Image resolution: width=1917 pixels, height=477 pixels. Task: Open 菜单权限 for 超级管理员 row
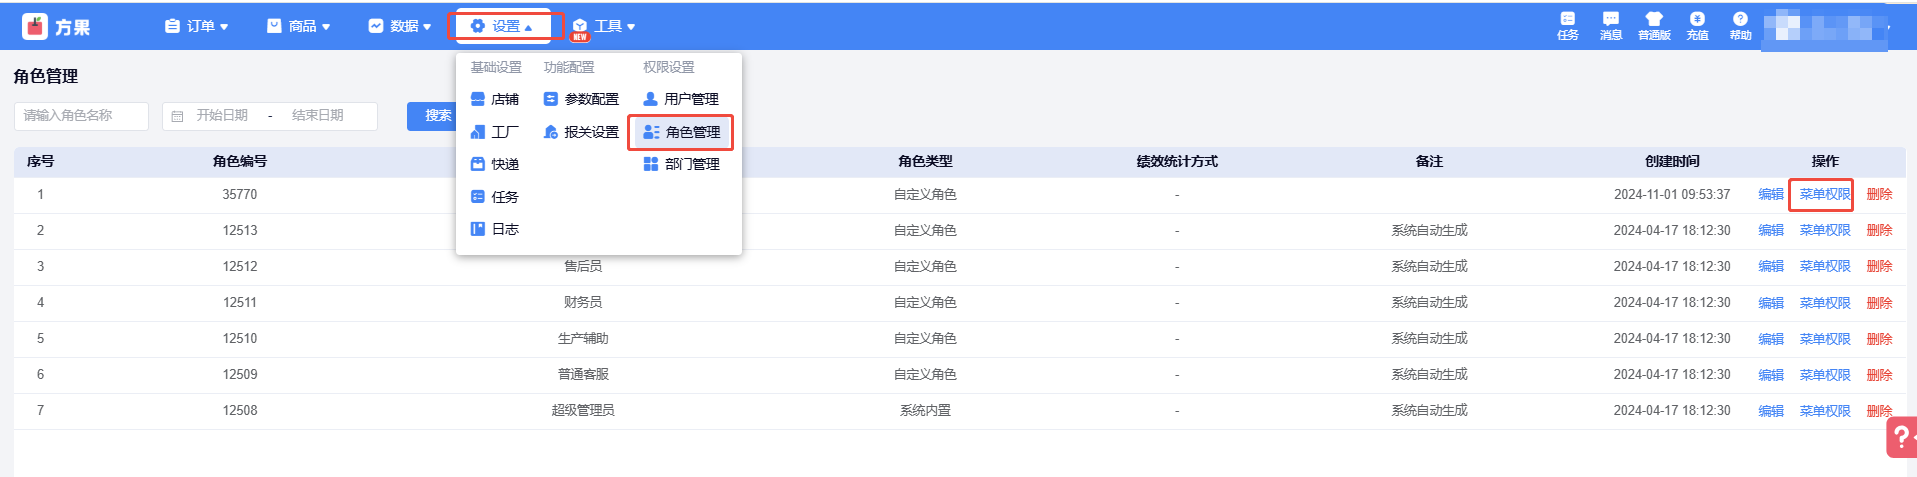click(x=1825, y=411)
